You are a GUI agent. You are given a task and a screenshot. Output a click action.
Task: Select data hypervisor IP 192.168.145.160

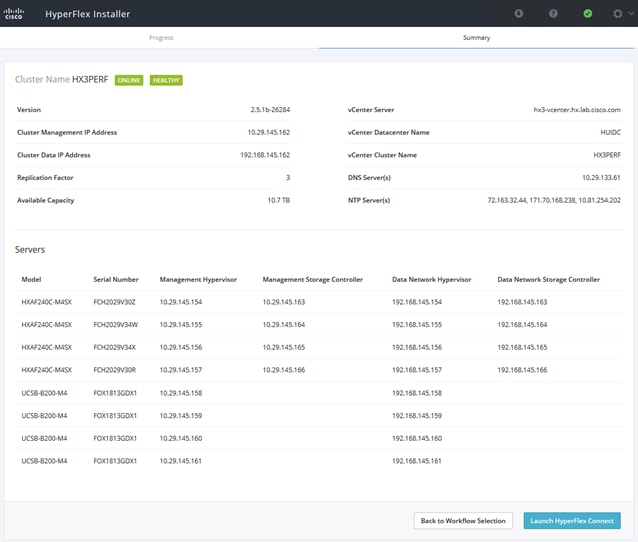click(x=417, y=438)
